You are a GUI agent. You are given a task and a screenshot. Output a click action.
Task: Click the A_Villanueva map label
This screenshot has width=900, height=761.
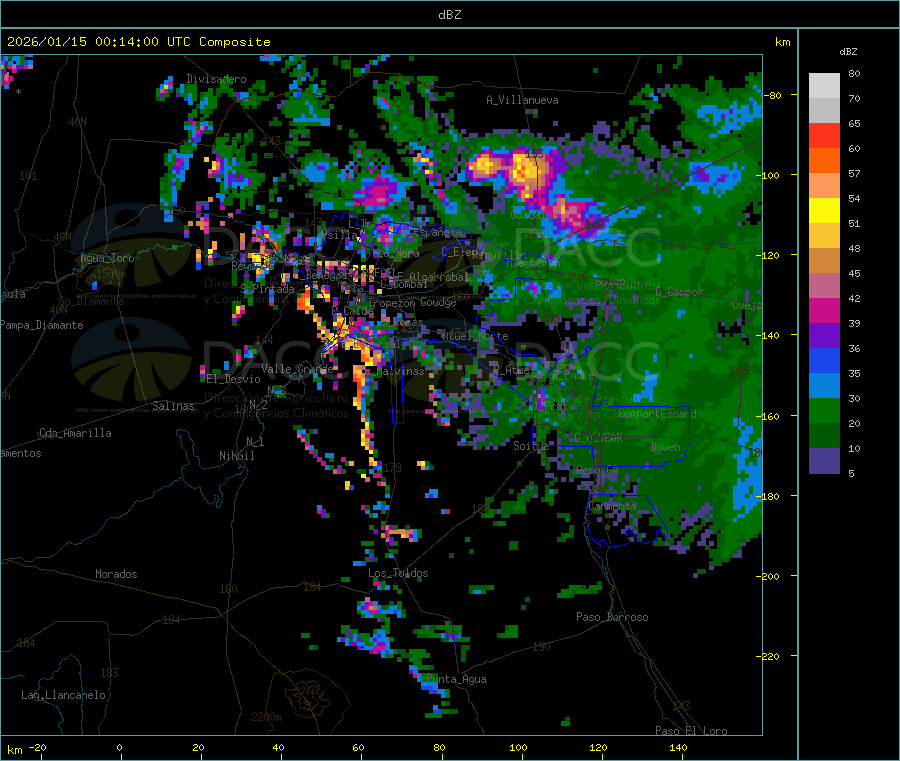(522, 100)
